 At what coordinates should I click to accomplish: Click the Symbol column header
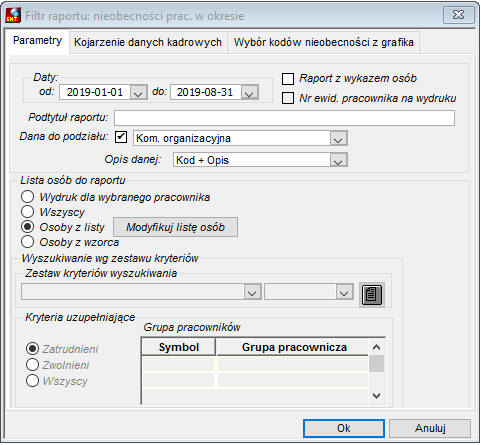pos(179,347)
